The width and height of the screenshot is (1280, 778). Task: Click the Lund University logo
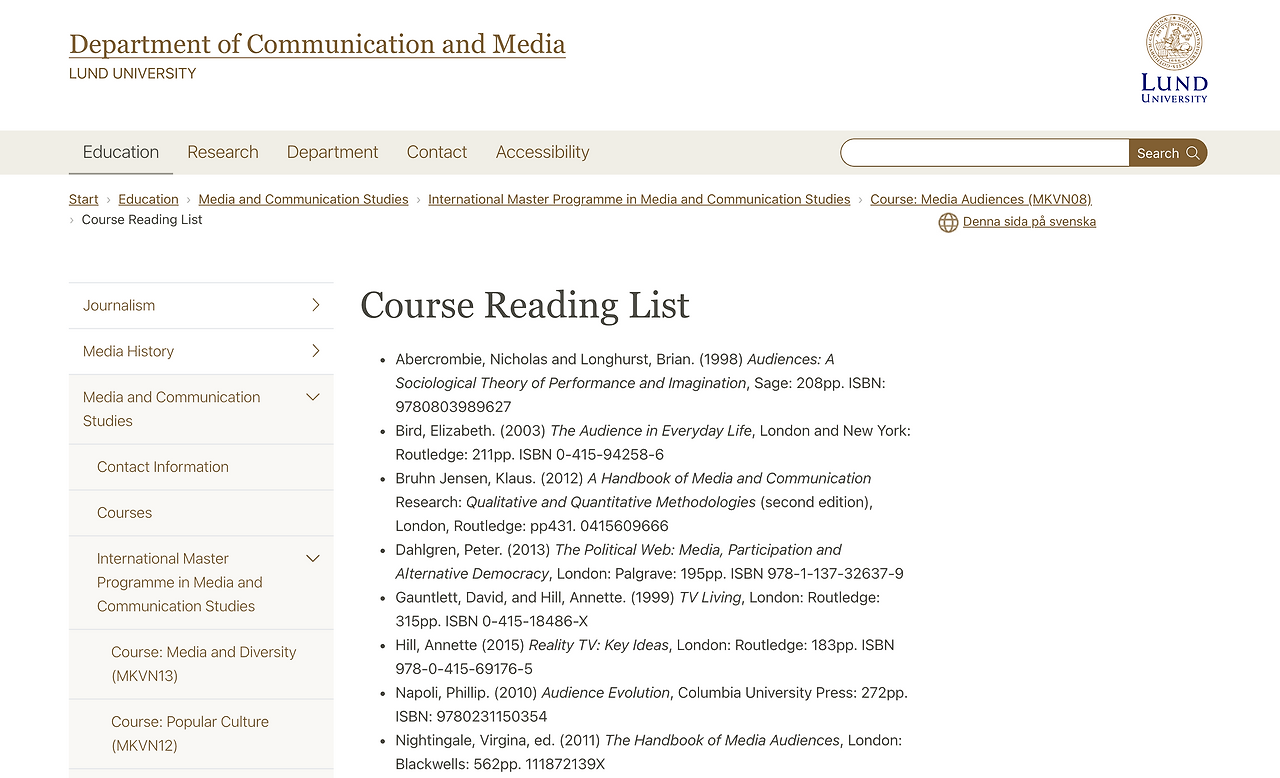click(x=1174, y=58)
